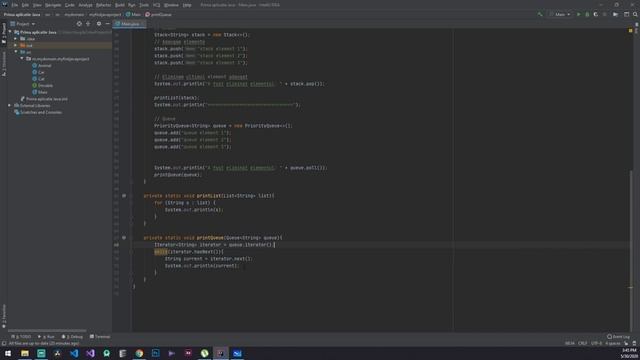
Task: Open Project panel settings gear
Action: coord(99,24)
